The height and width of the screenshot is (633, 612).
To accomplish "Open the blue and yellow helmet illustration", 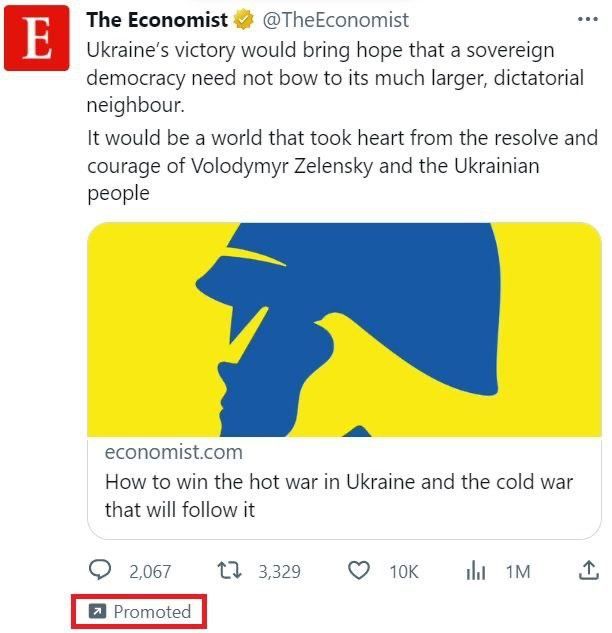I will 344,329.
